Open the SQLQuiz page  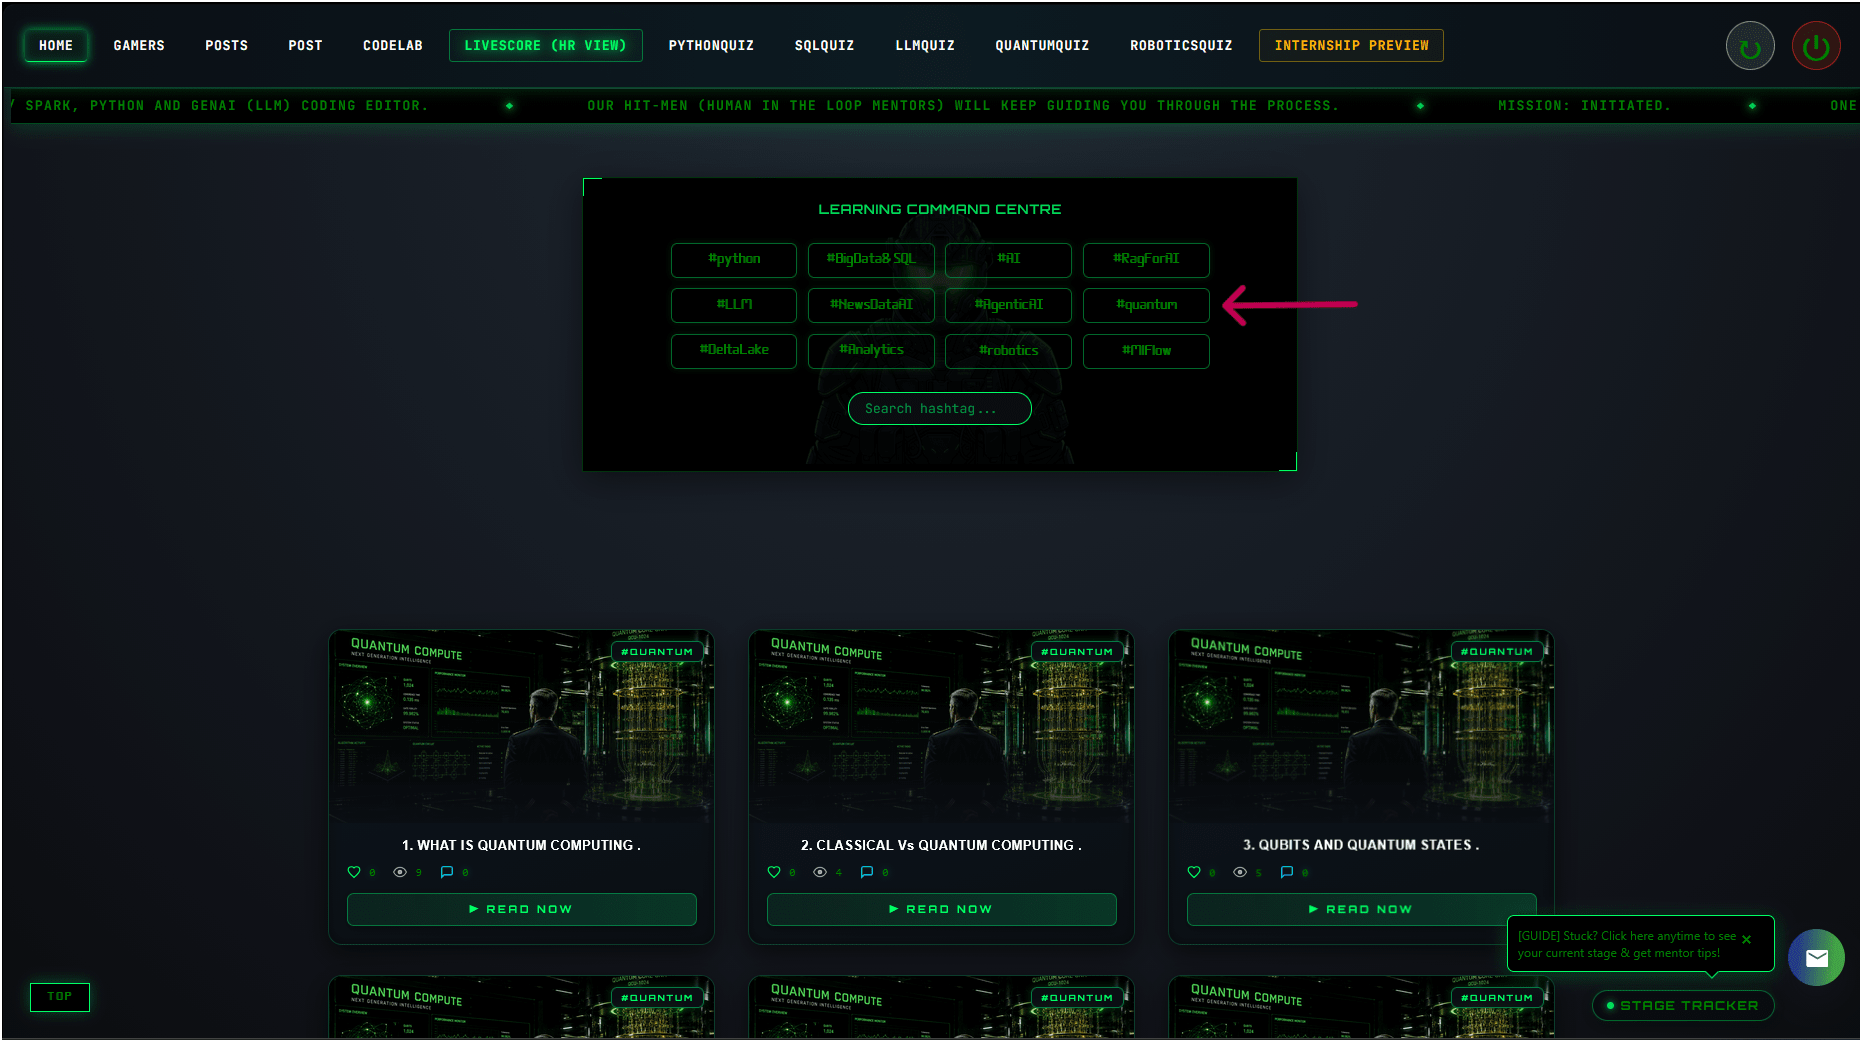[825, 46]
